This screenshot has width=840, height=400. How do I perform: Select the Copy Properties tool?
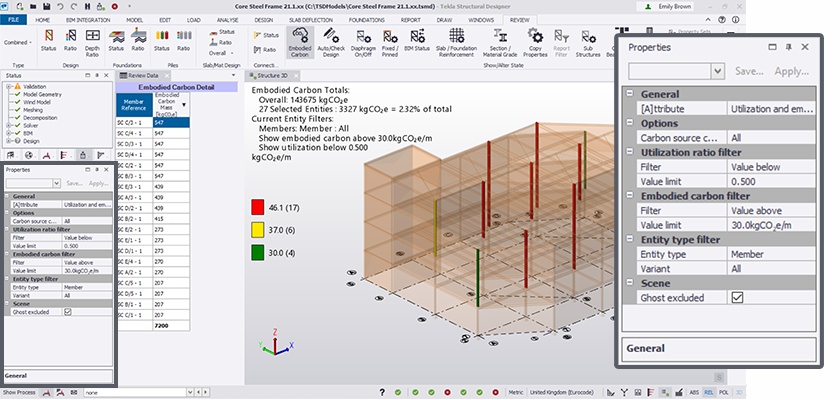535,42
